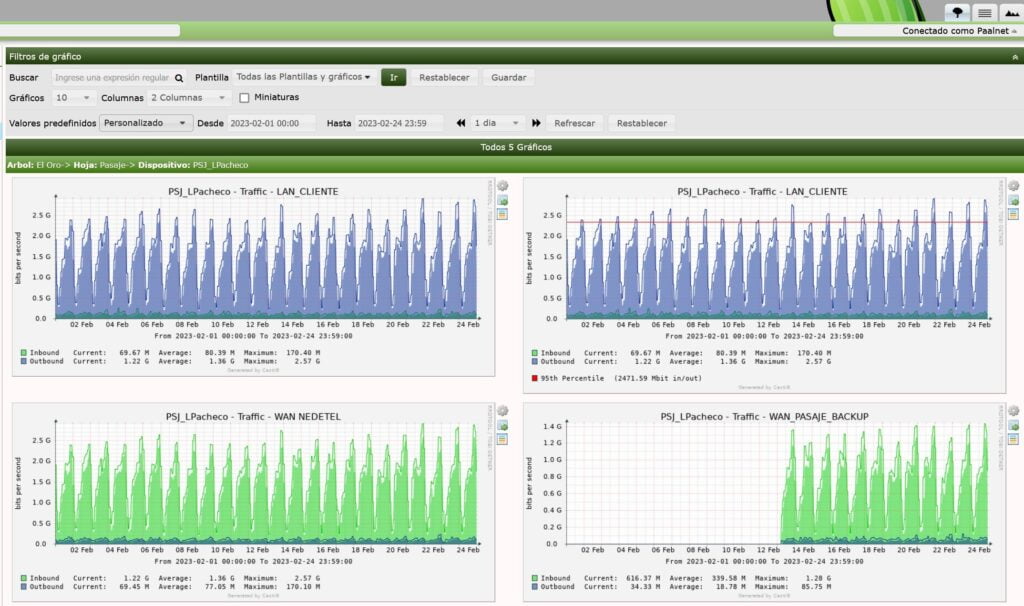Open the list view tab icon
This screenshot has width=1024, height=606.
984,12
